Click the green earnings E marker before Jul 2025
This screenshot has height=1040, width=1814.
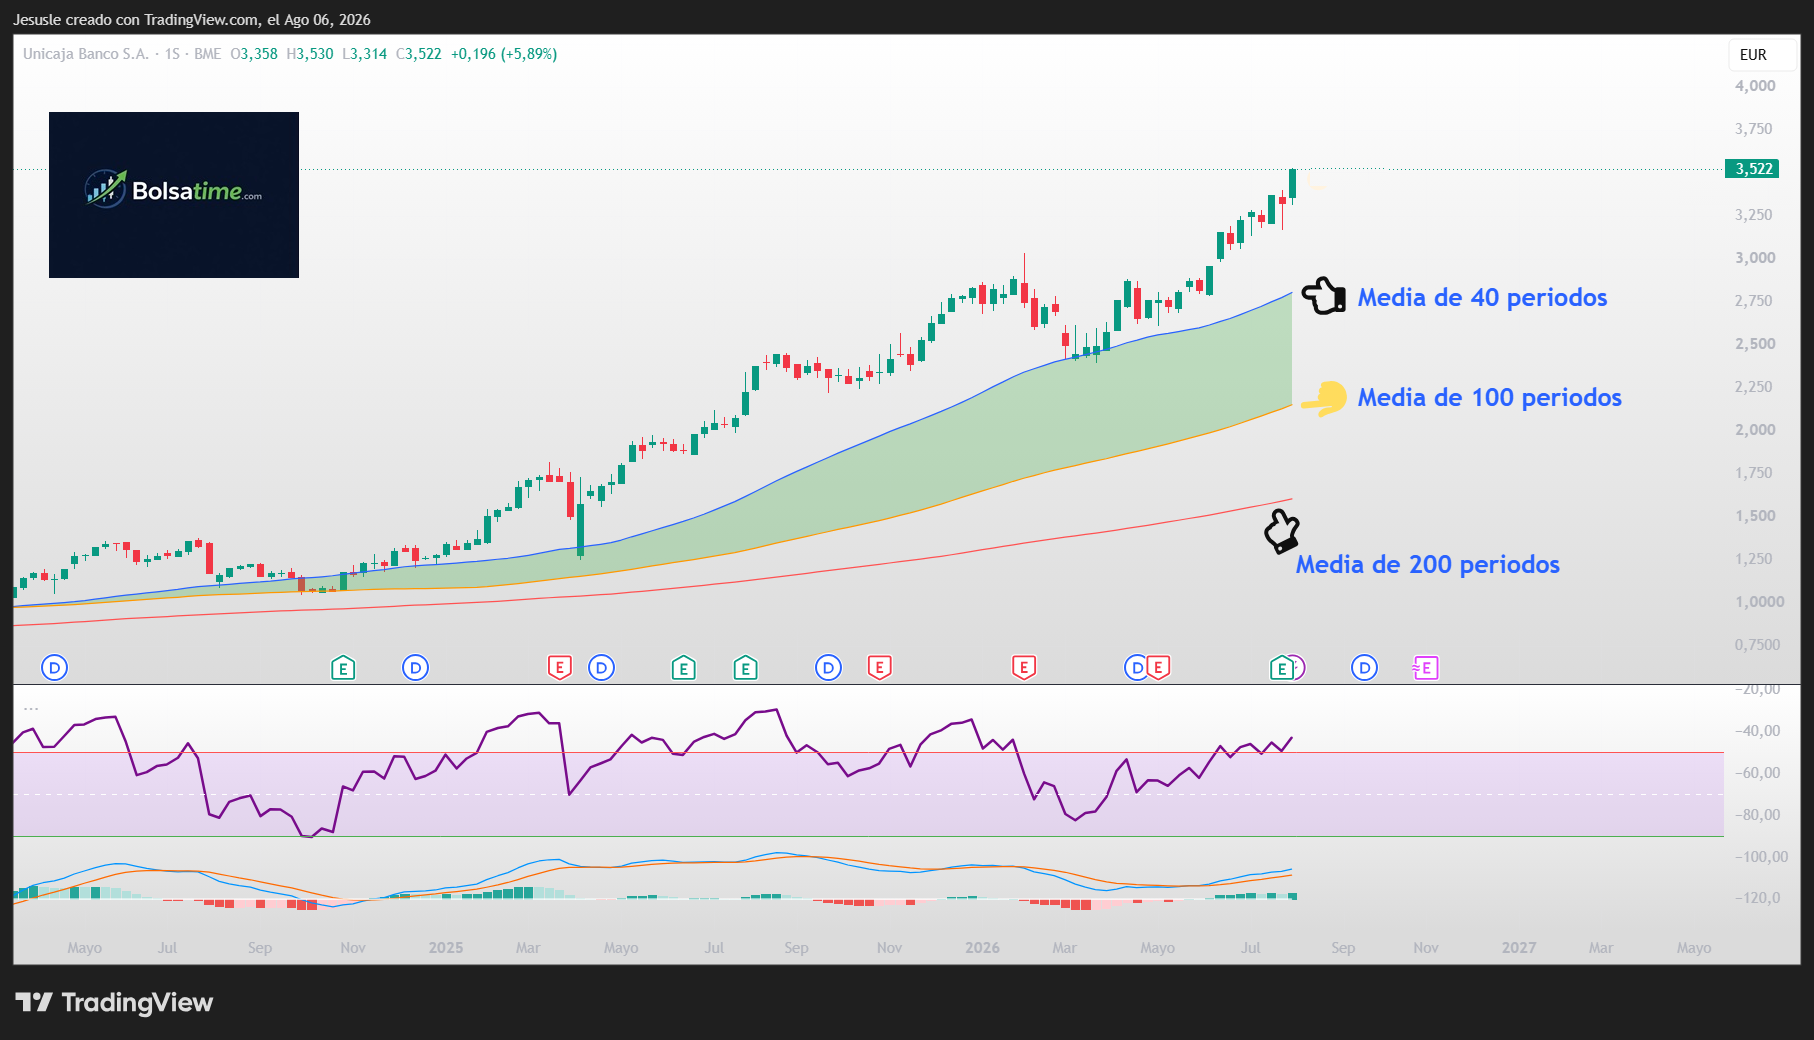click(683, 668)
